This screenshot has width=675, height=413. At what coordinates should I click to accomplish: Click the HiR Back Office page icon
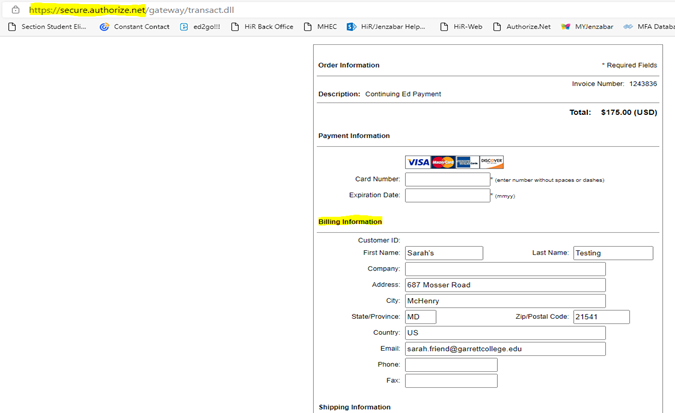pos(235,27)
